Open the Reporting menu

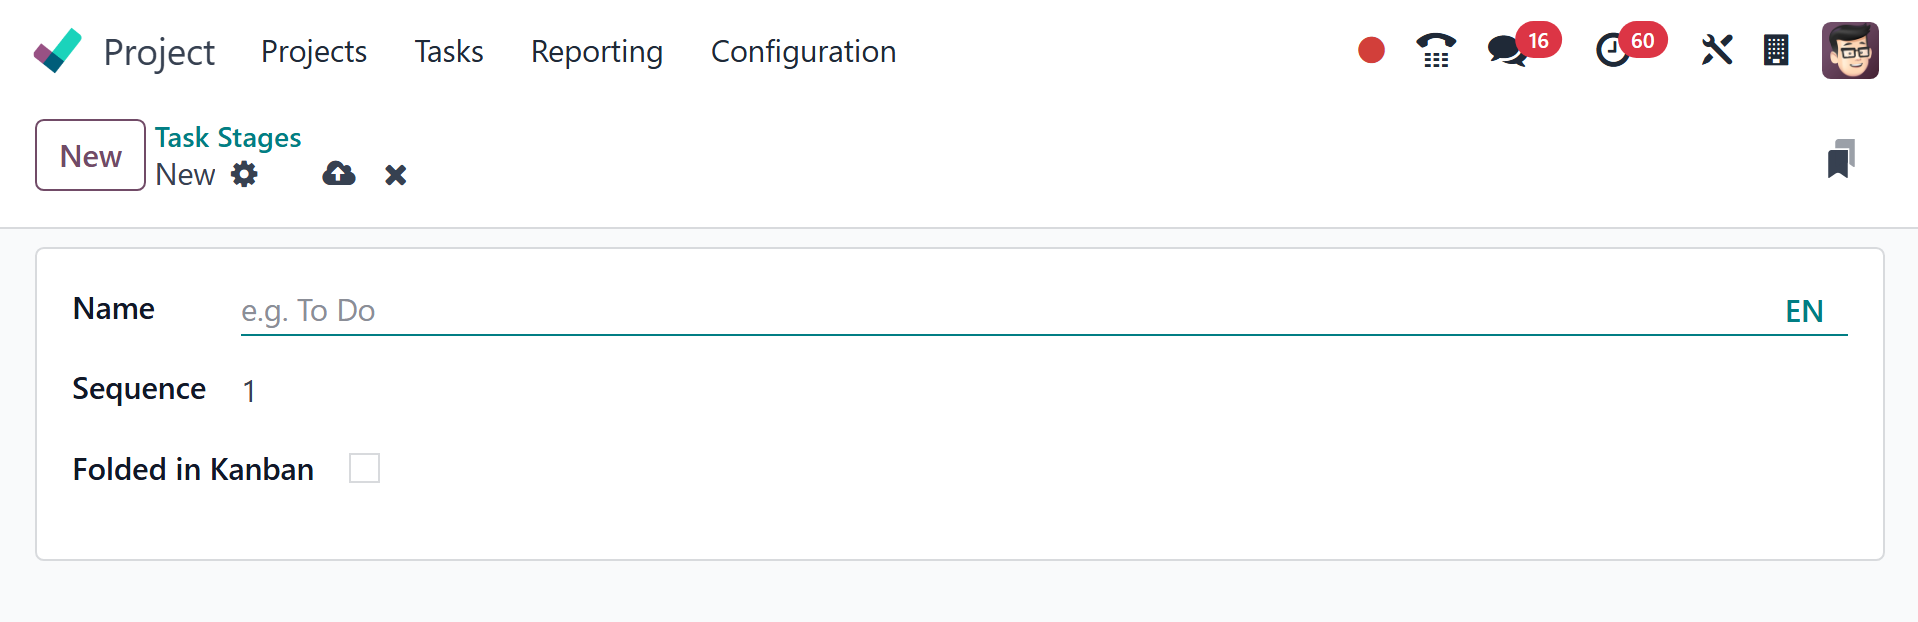point(596,51)
